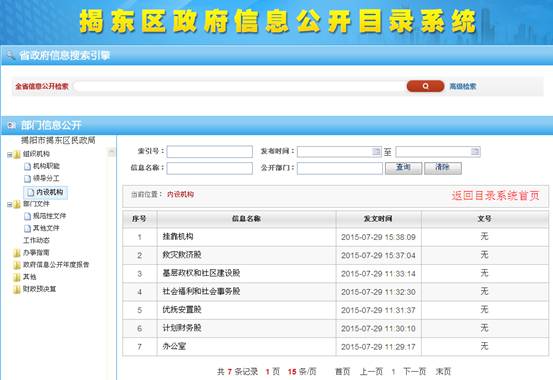Click the 政府信息公开年度报告 folder icon
This screenshot has width=553, height=380.
point(17,265)
